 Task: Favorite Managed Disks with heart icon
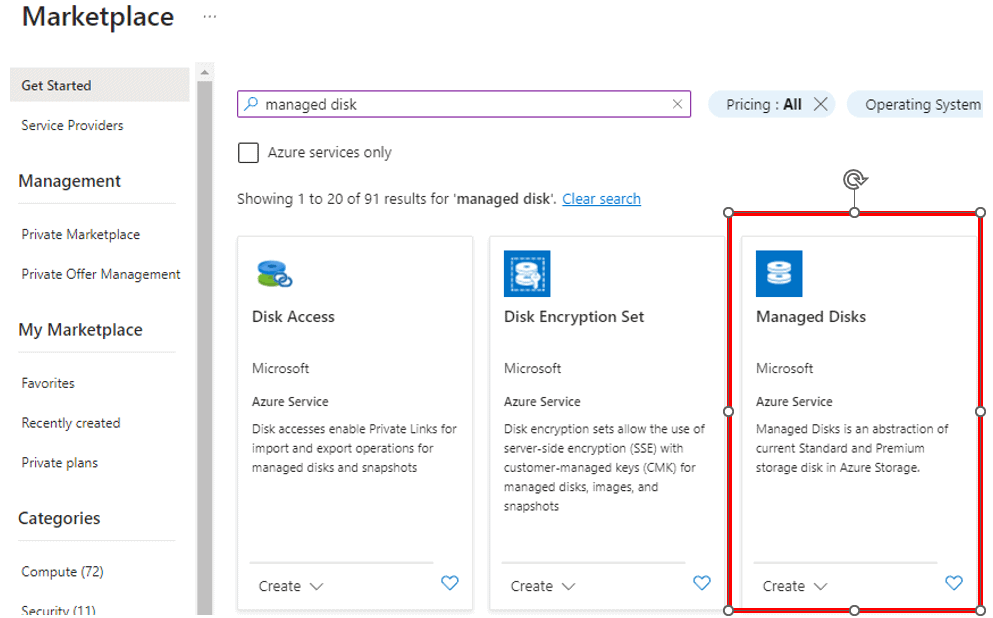[x=954, y=583]
